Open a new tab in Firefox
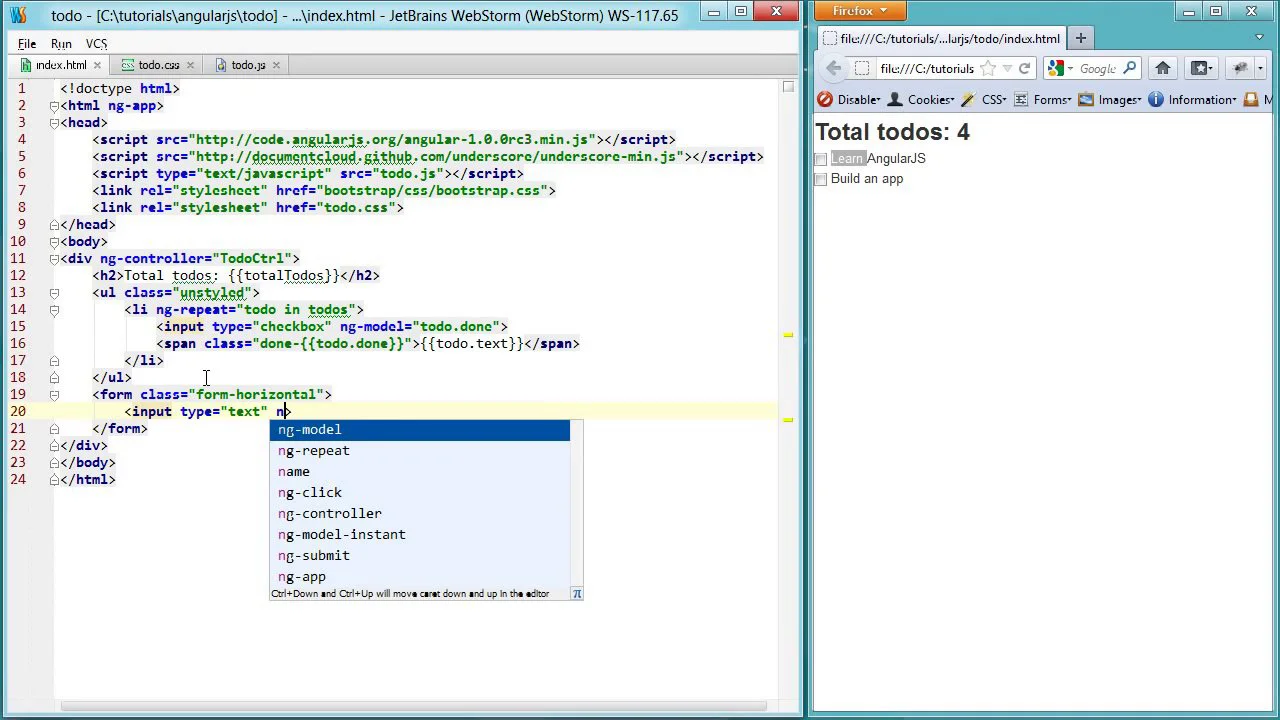Image resolution: width=1280 pixels, height=720 pixels. point(1080,38)
